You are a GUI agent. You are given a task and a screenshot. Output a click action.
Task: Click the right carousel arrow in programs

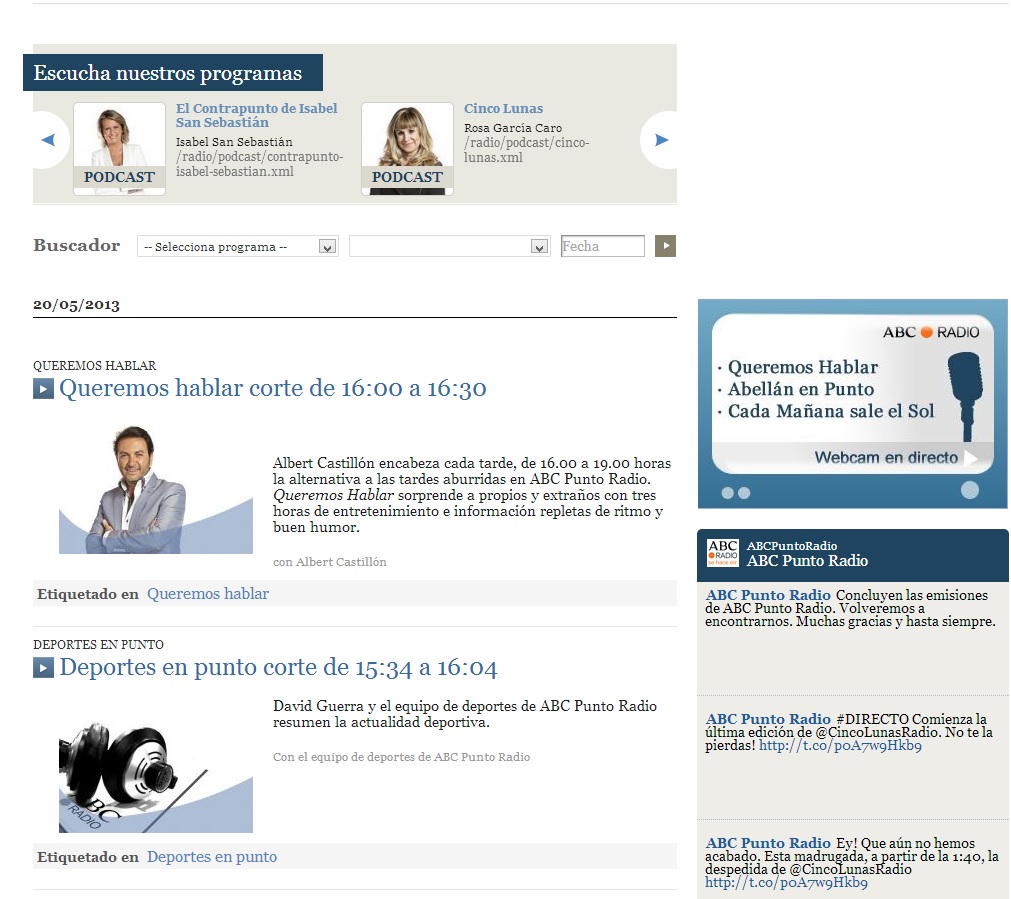click(660, 140)
